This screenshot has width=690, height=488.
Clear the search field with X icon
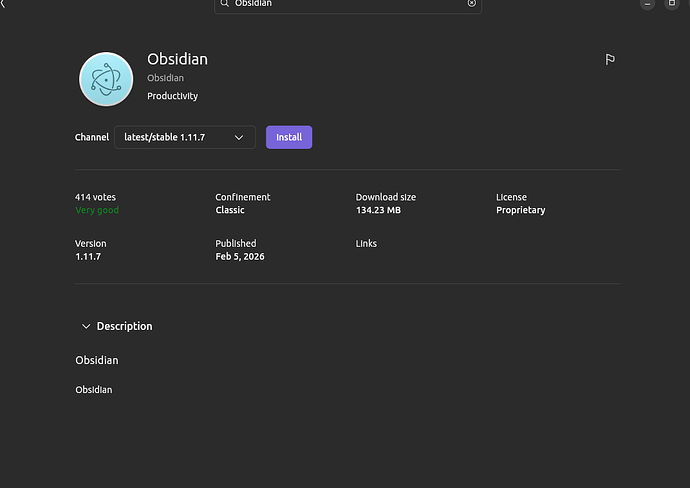(472, 4)
